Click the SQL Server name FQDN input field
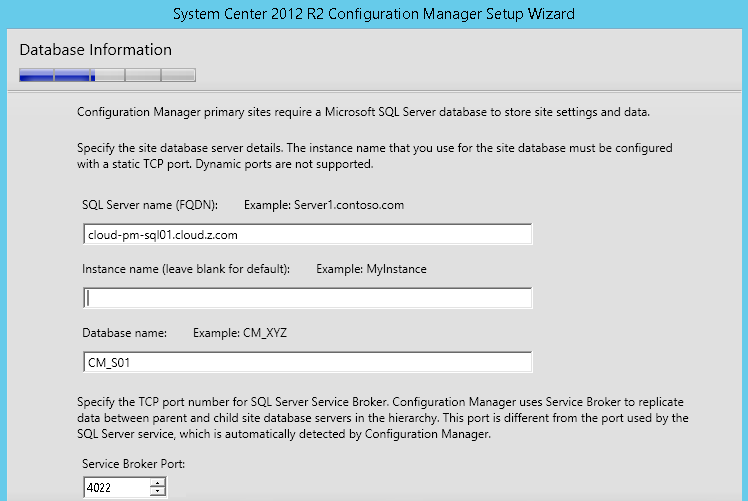Image resolution: width=748 pixels, height=501 pixels. 307,234
